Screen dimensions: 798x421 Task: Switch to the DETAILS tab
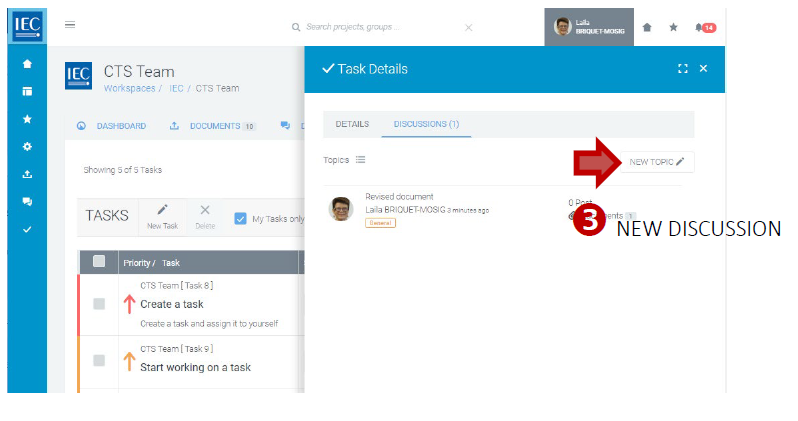(x=352, y=124)
